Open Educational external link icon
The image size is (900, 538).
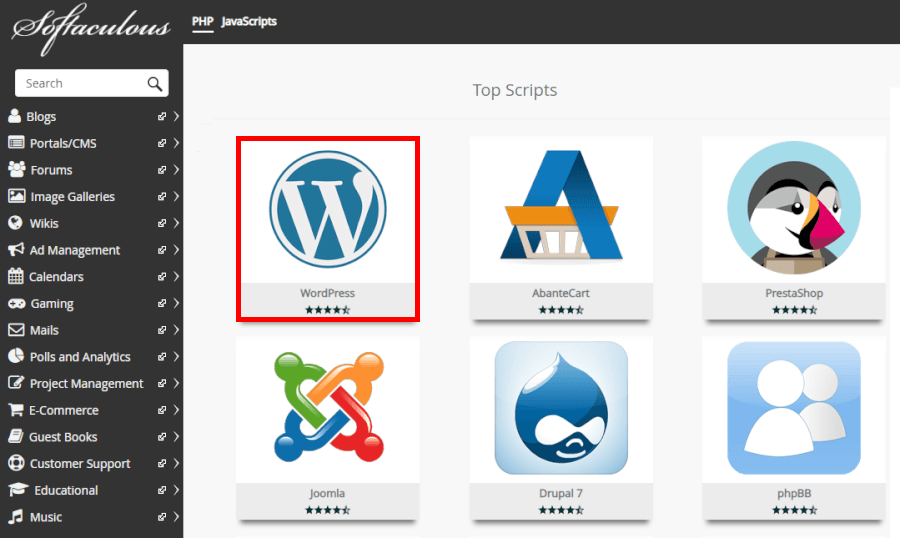[162, 490]
